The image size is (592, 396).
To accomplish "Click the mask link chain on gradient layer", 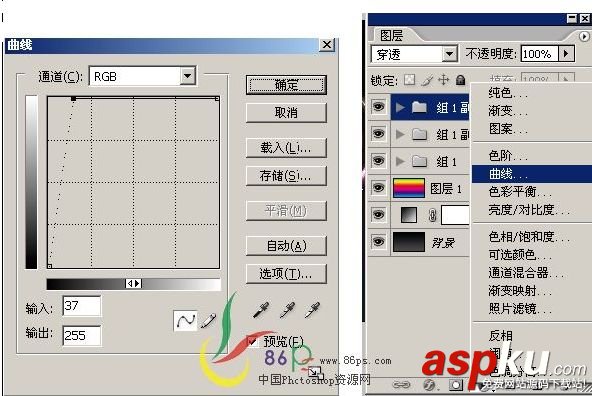I will pyautogui.click(x=433, y=215).
